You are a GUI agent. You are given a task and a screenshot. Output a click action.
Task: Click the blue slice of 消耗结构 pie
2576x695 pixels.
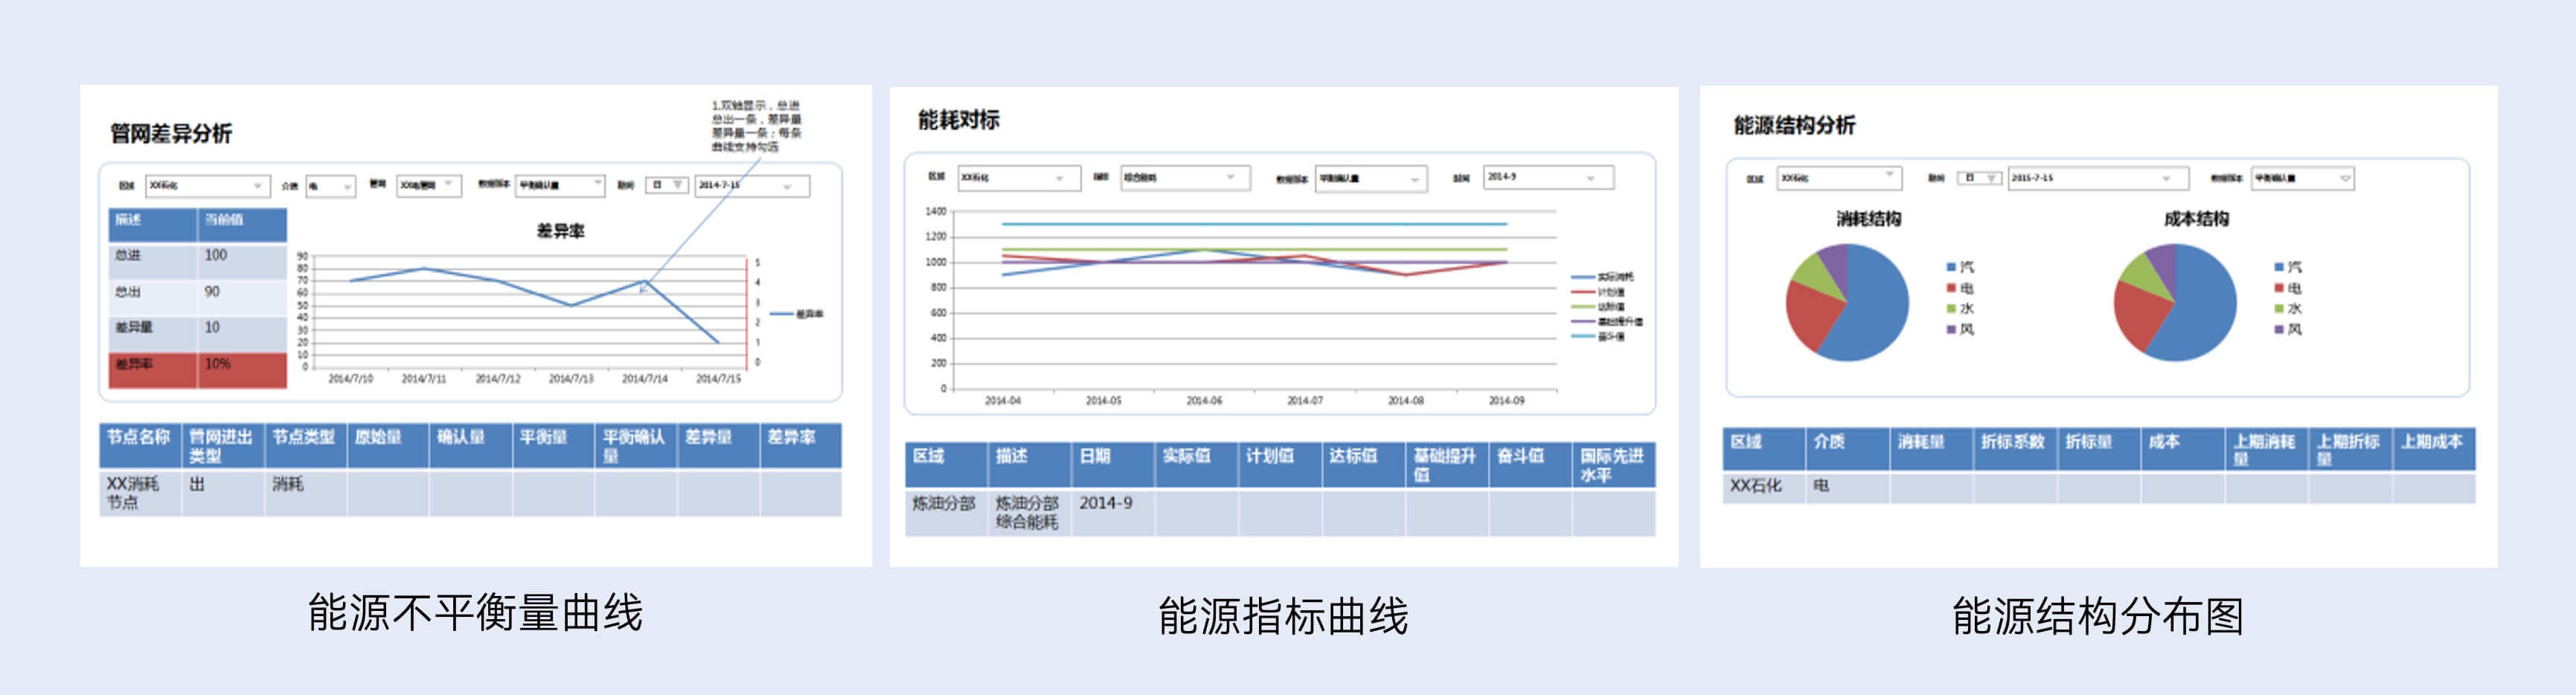pos(1870,310)
